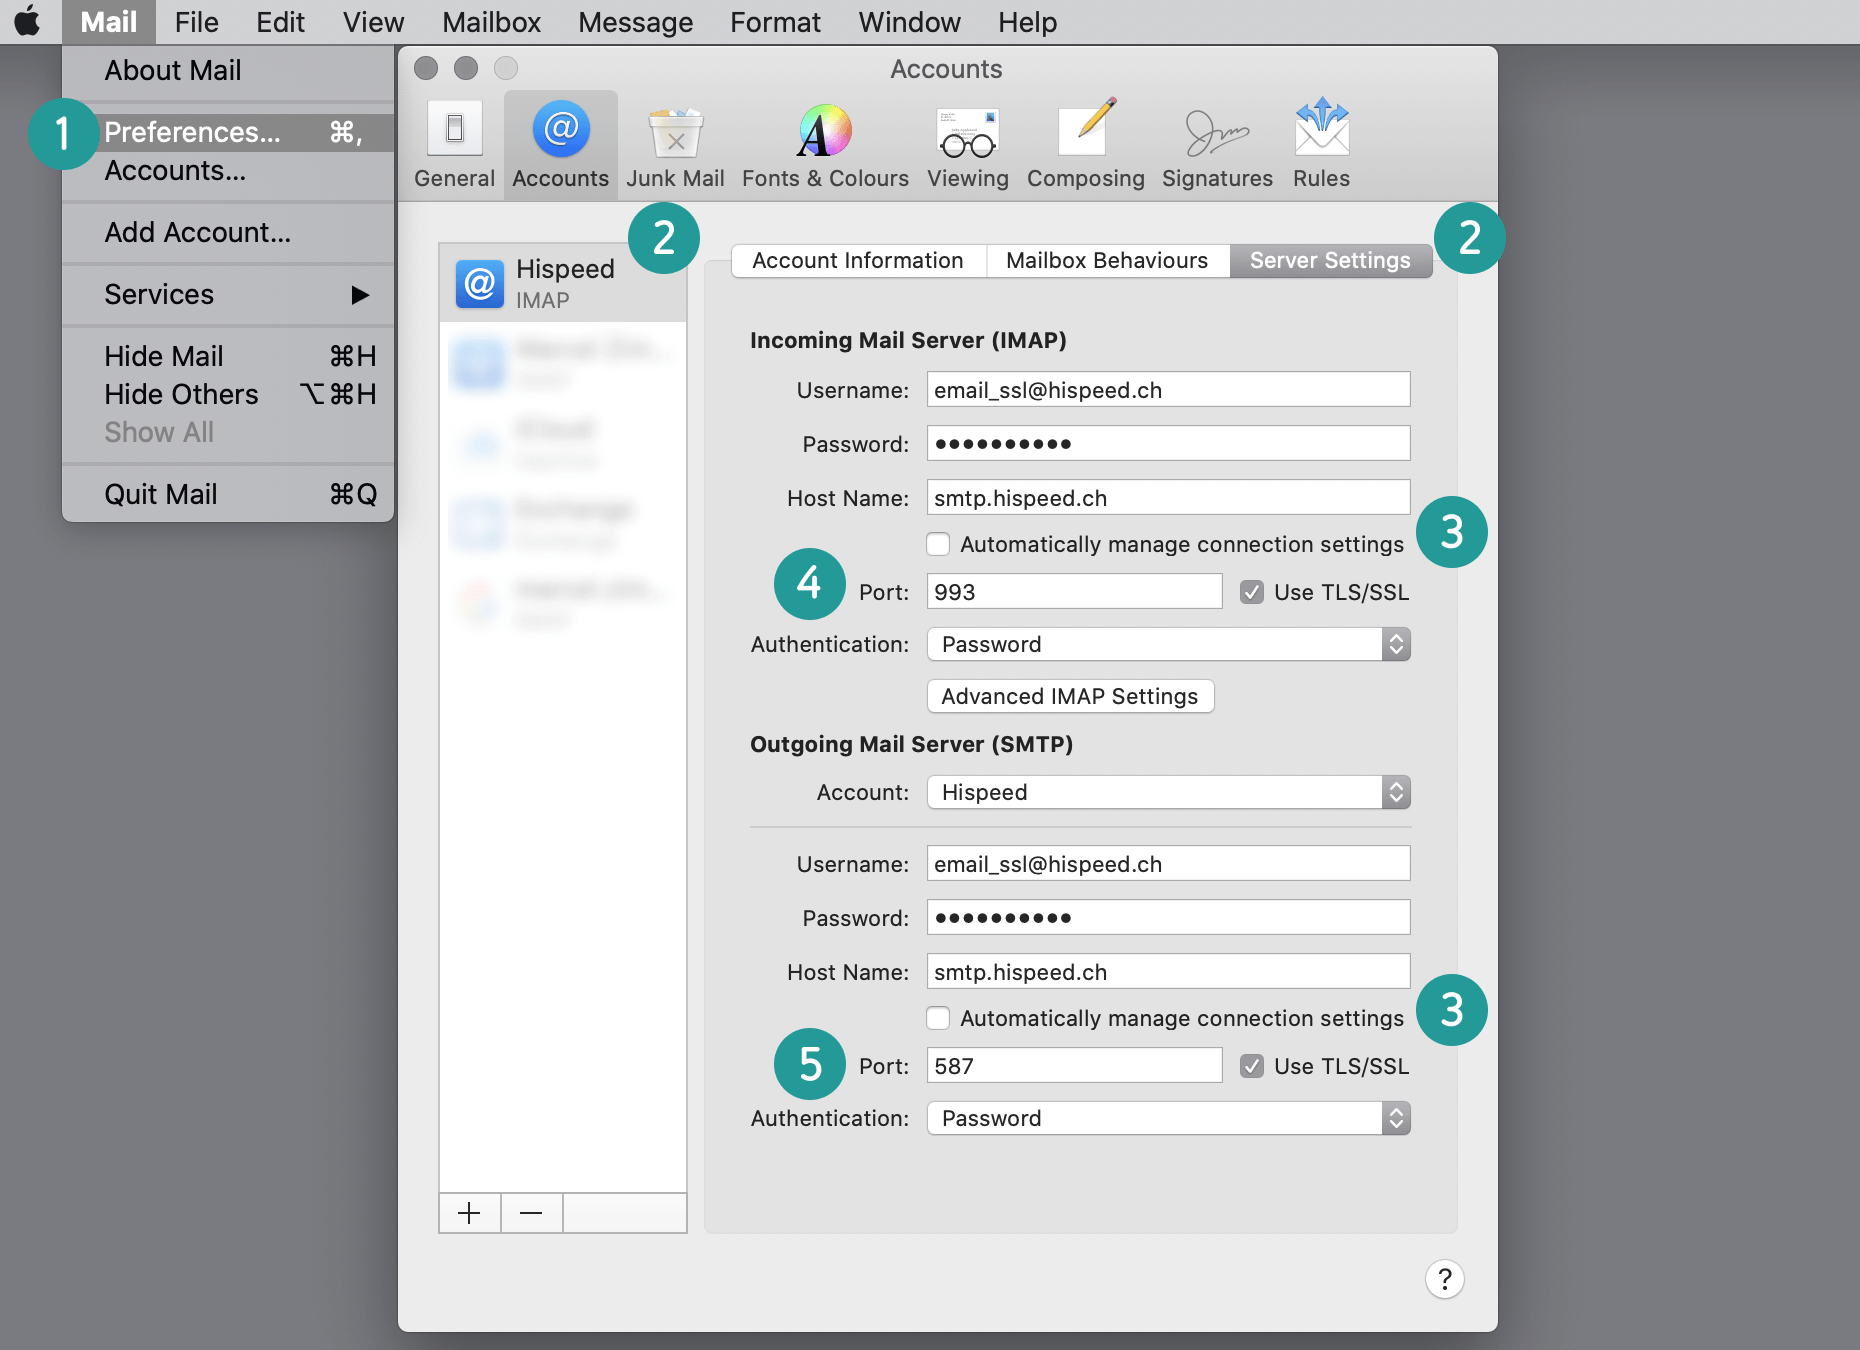This screenshot has width=1860, height=1350.
Task: Open Junk Mail preferences
Action: 675,146
